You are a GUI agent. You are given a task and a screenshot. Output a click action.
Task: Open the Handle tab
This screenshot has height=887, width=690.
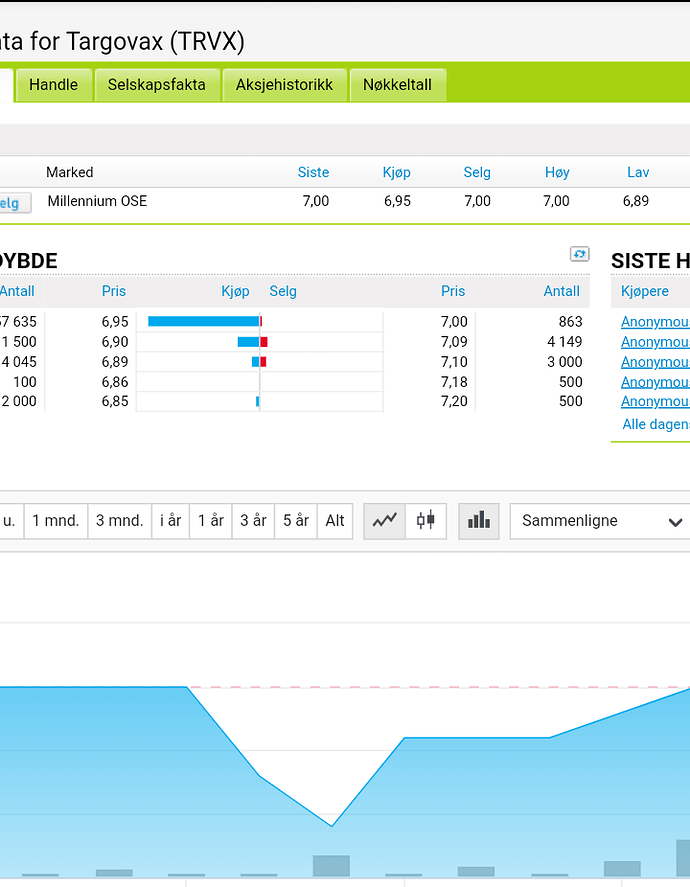pyautogui.click(x=53, y=85)
